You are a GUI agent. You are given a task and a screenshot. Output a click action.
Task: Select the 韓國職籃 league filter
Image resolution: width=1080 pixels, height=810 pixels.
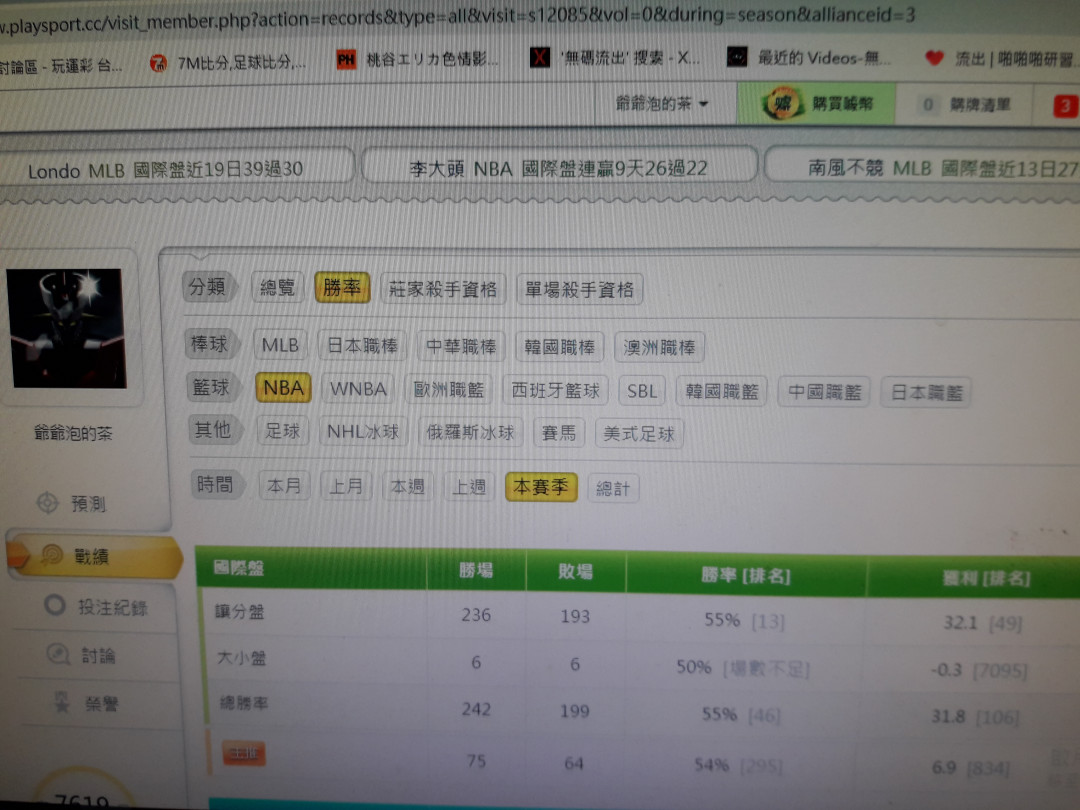[721, 392]
